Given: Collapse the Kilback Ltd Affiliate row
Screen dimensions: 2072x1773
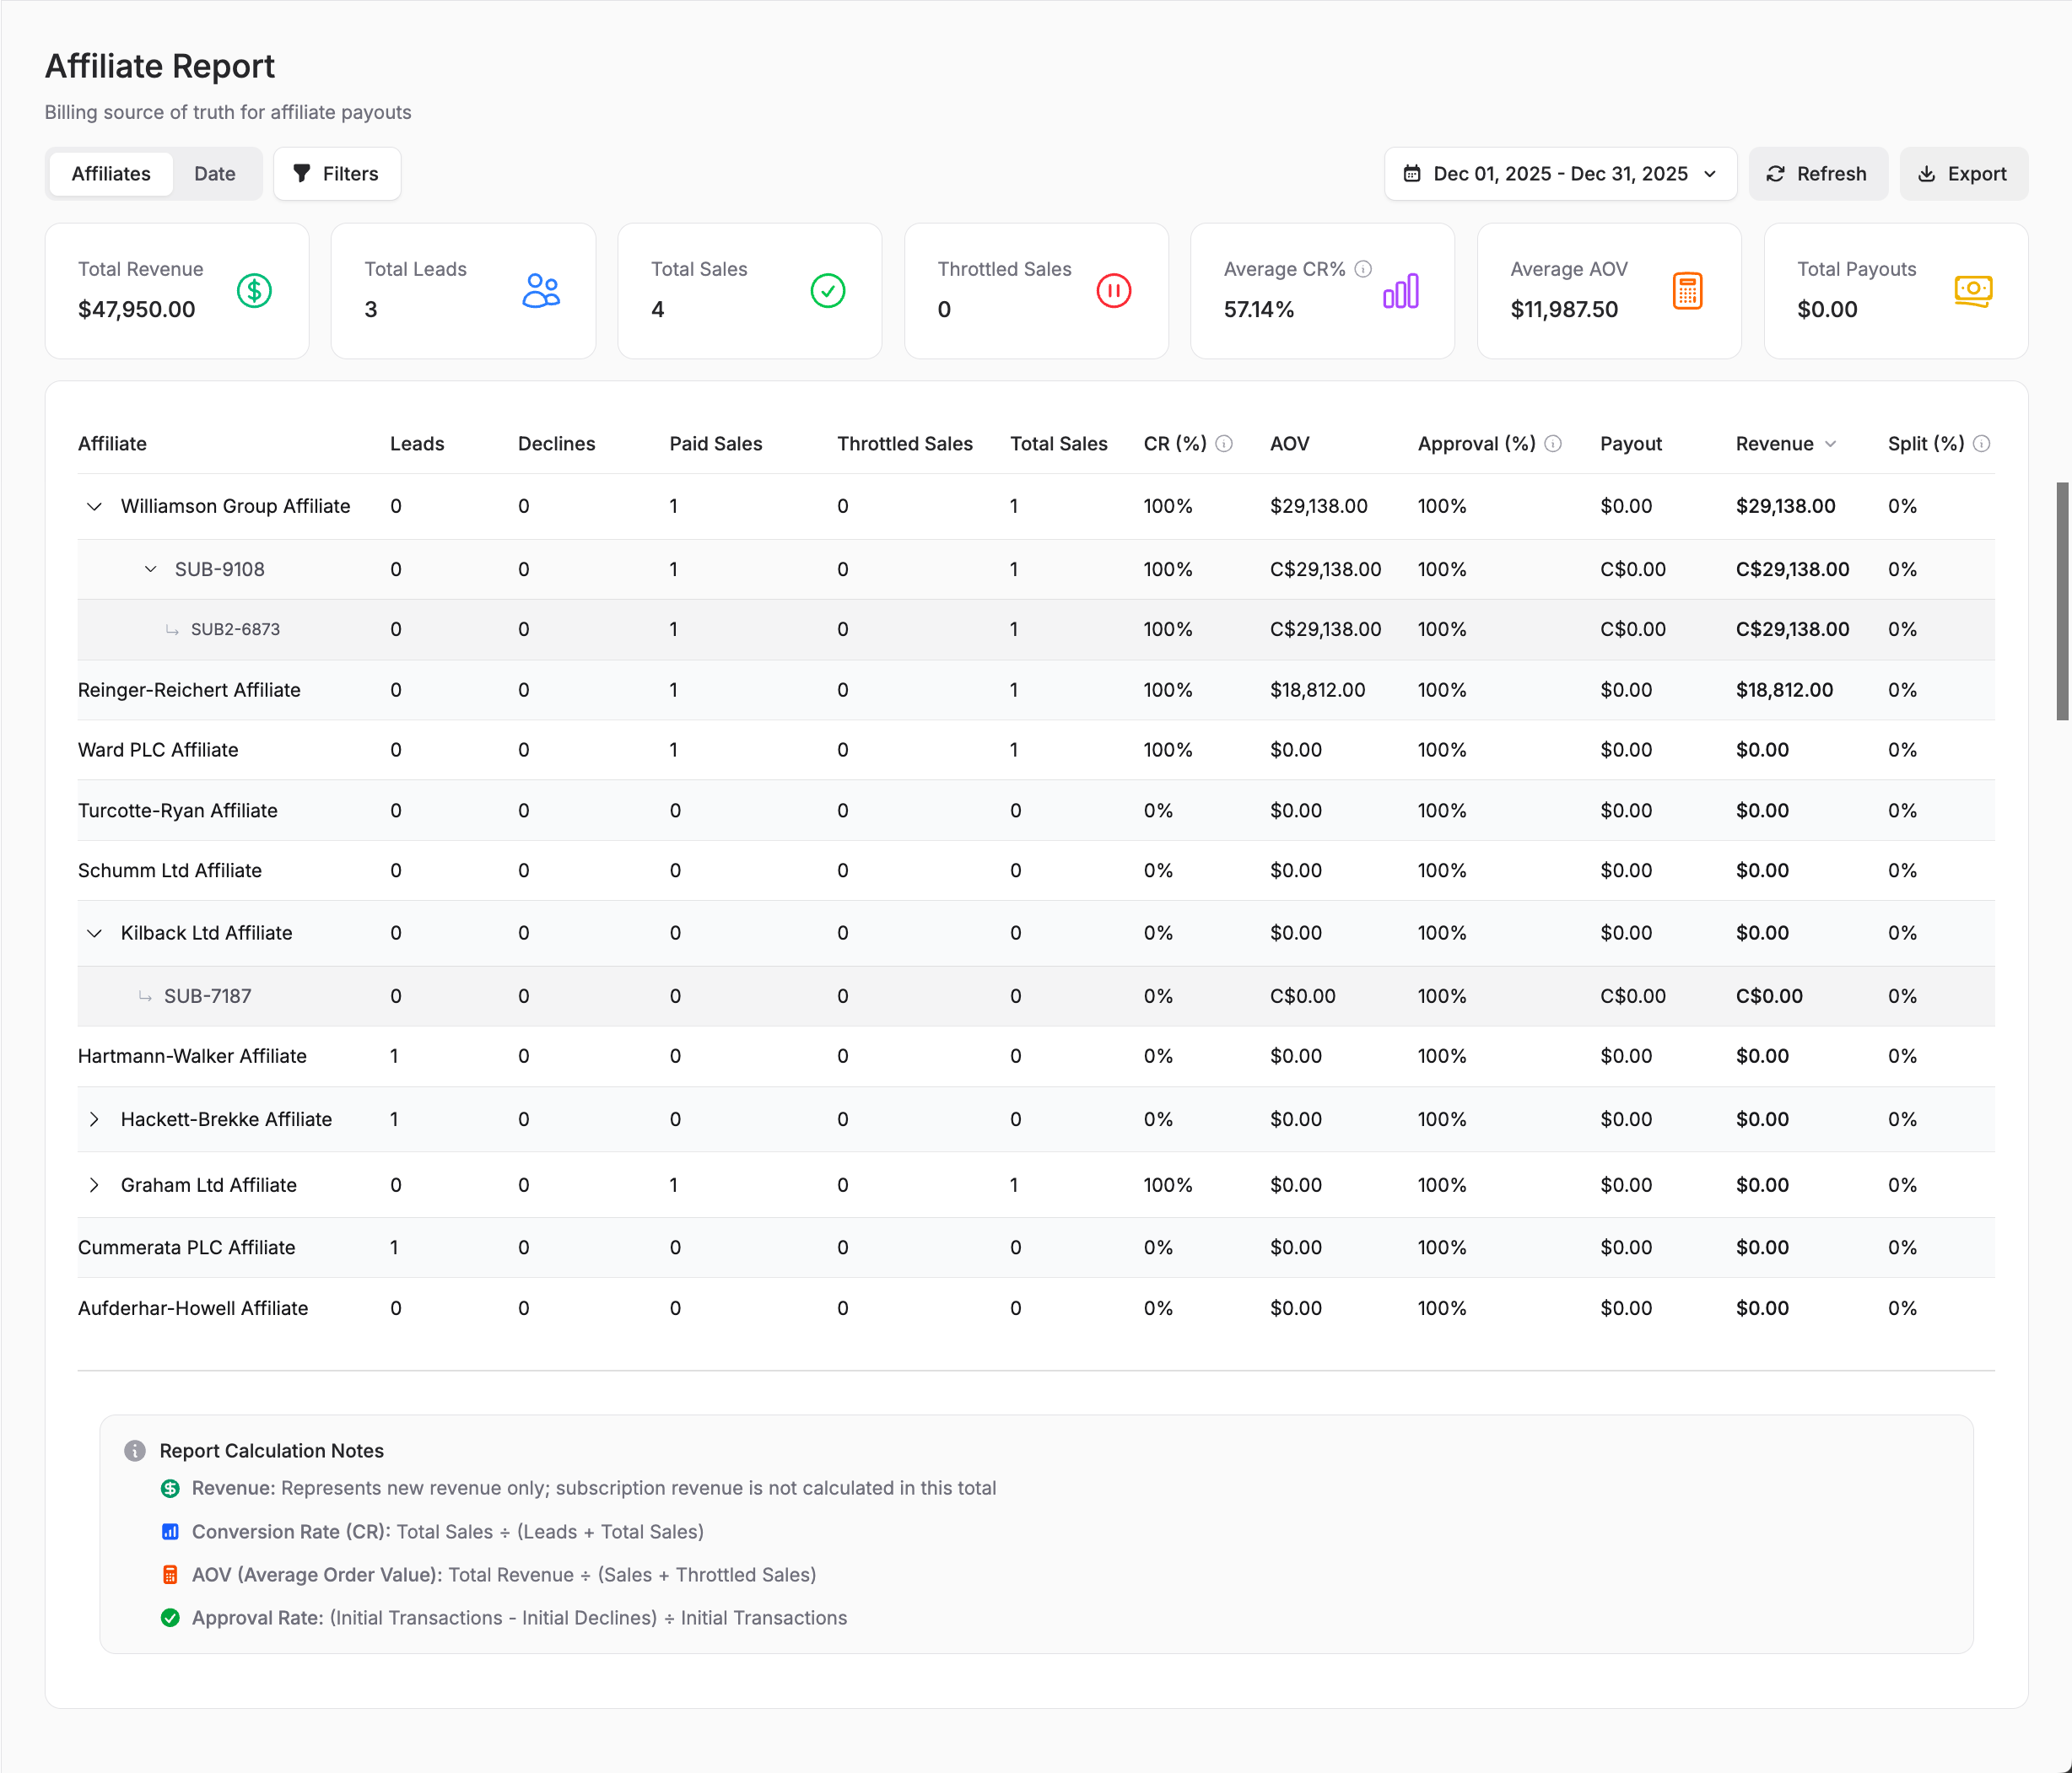Looking at the screenshot, I should tap(94, 934).
